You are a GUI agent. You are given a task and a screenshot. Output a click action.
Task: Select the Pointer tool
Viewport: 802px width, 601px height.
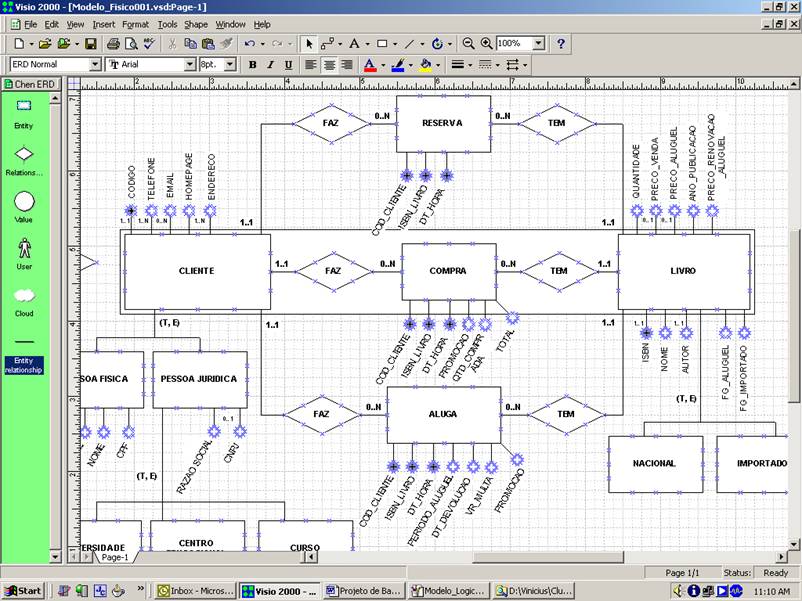311,43
